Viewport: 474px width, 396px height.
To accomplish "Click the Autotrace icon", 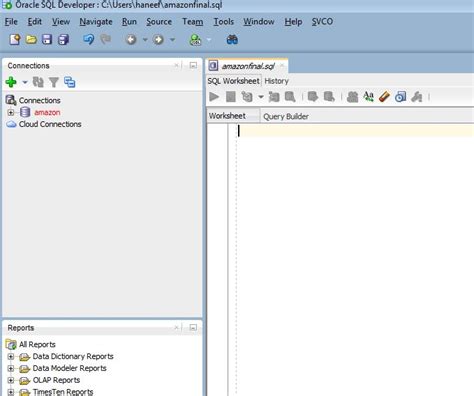I will pos(274,97).
